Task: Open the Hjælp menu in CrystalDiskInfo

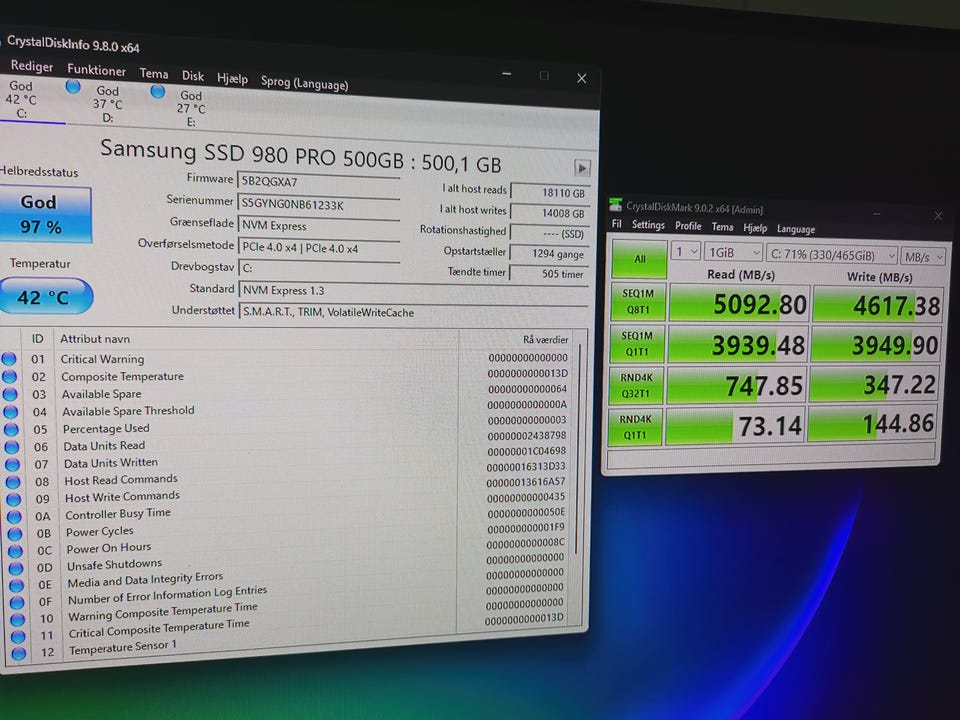Action: click(233, 78)
